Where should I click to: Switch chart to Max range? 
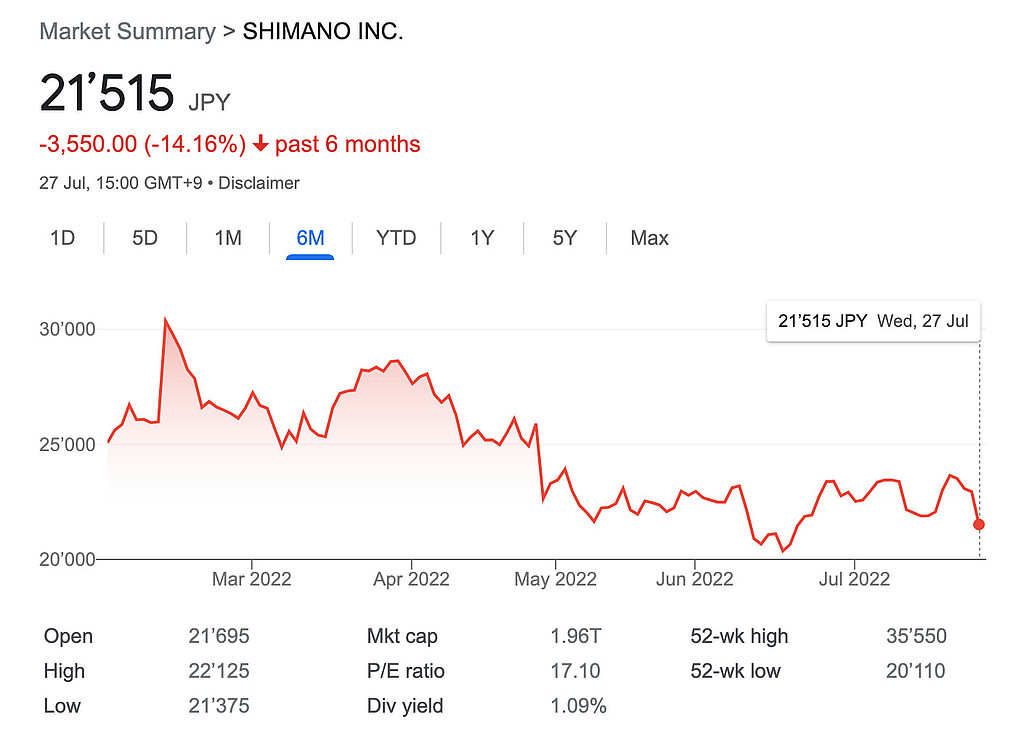(x=649, y=238)
